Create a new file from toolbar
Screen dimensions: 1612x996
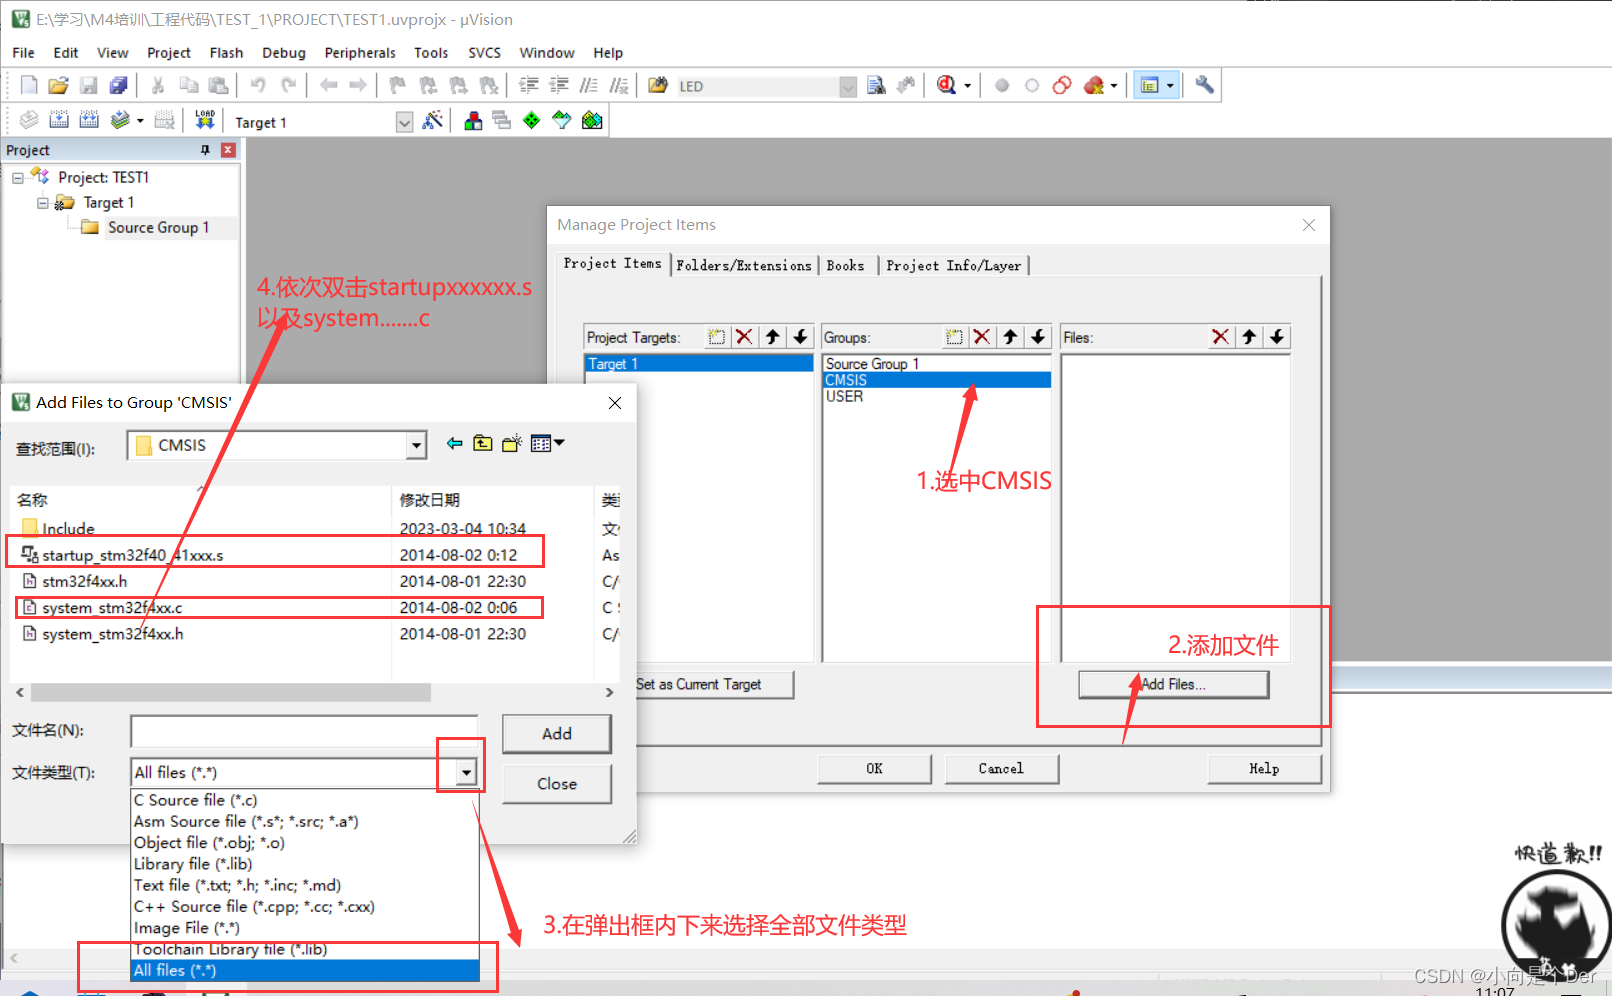point(29,85)
